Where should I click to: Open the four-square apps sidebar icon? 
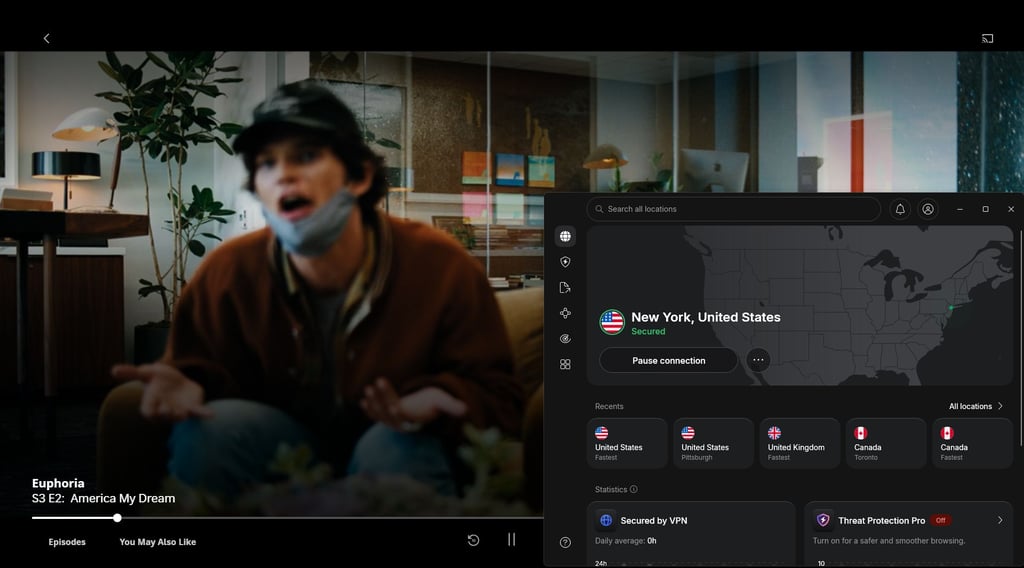click(565, 364)
